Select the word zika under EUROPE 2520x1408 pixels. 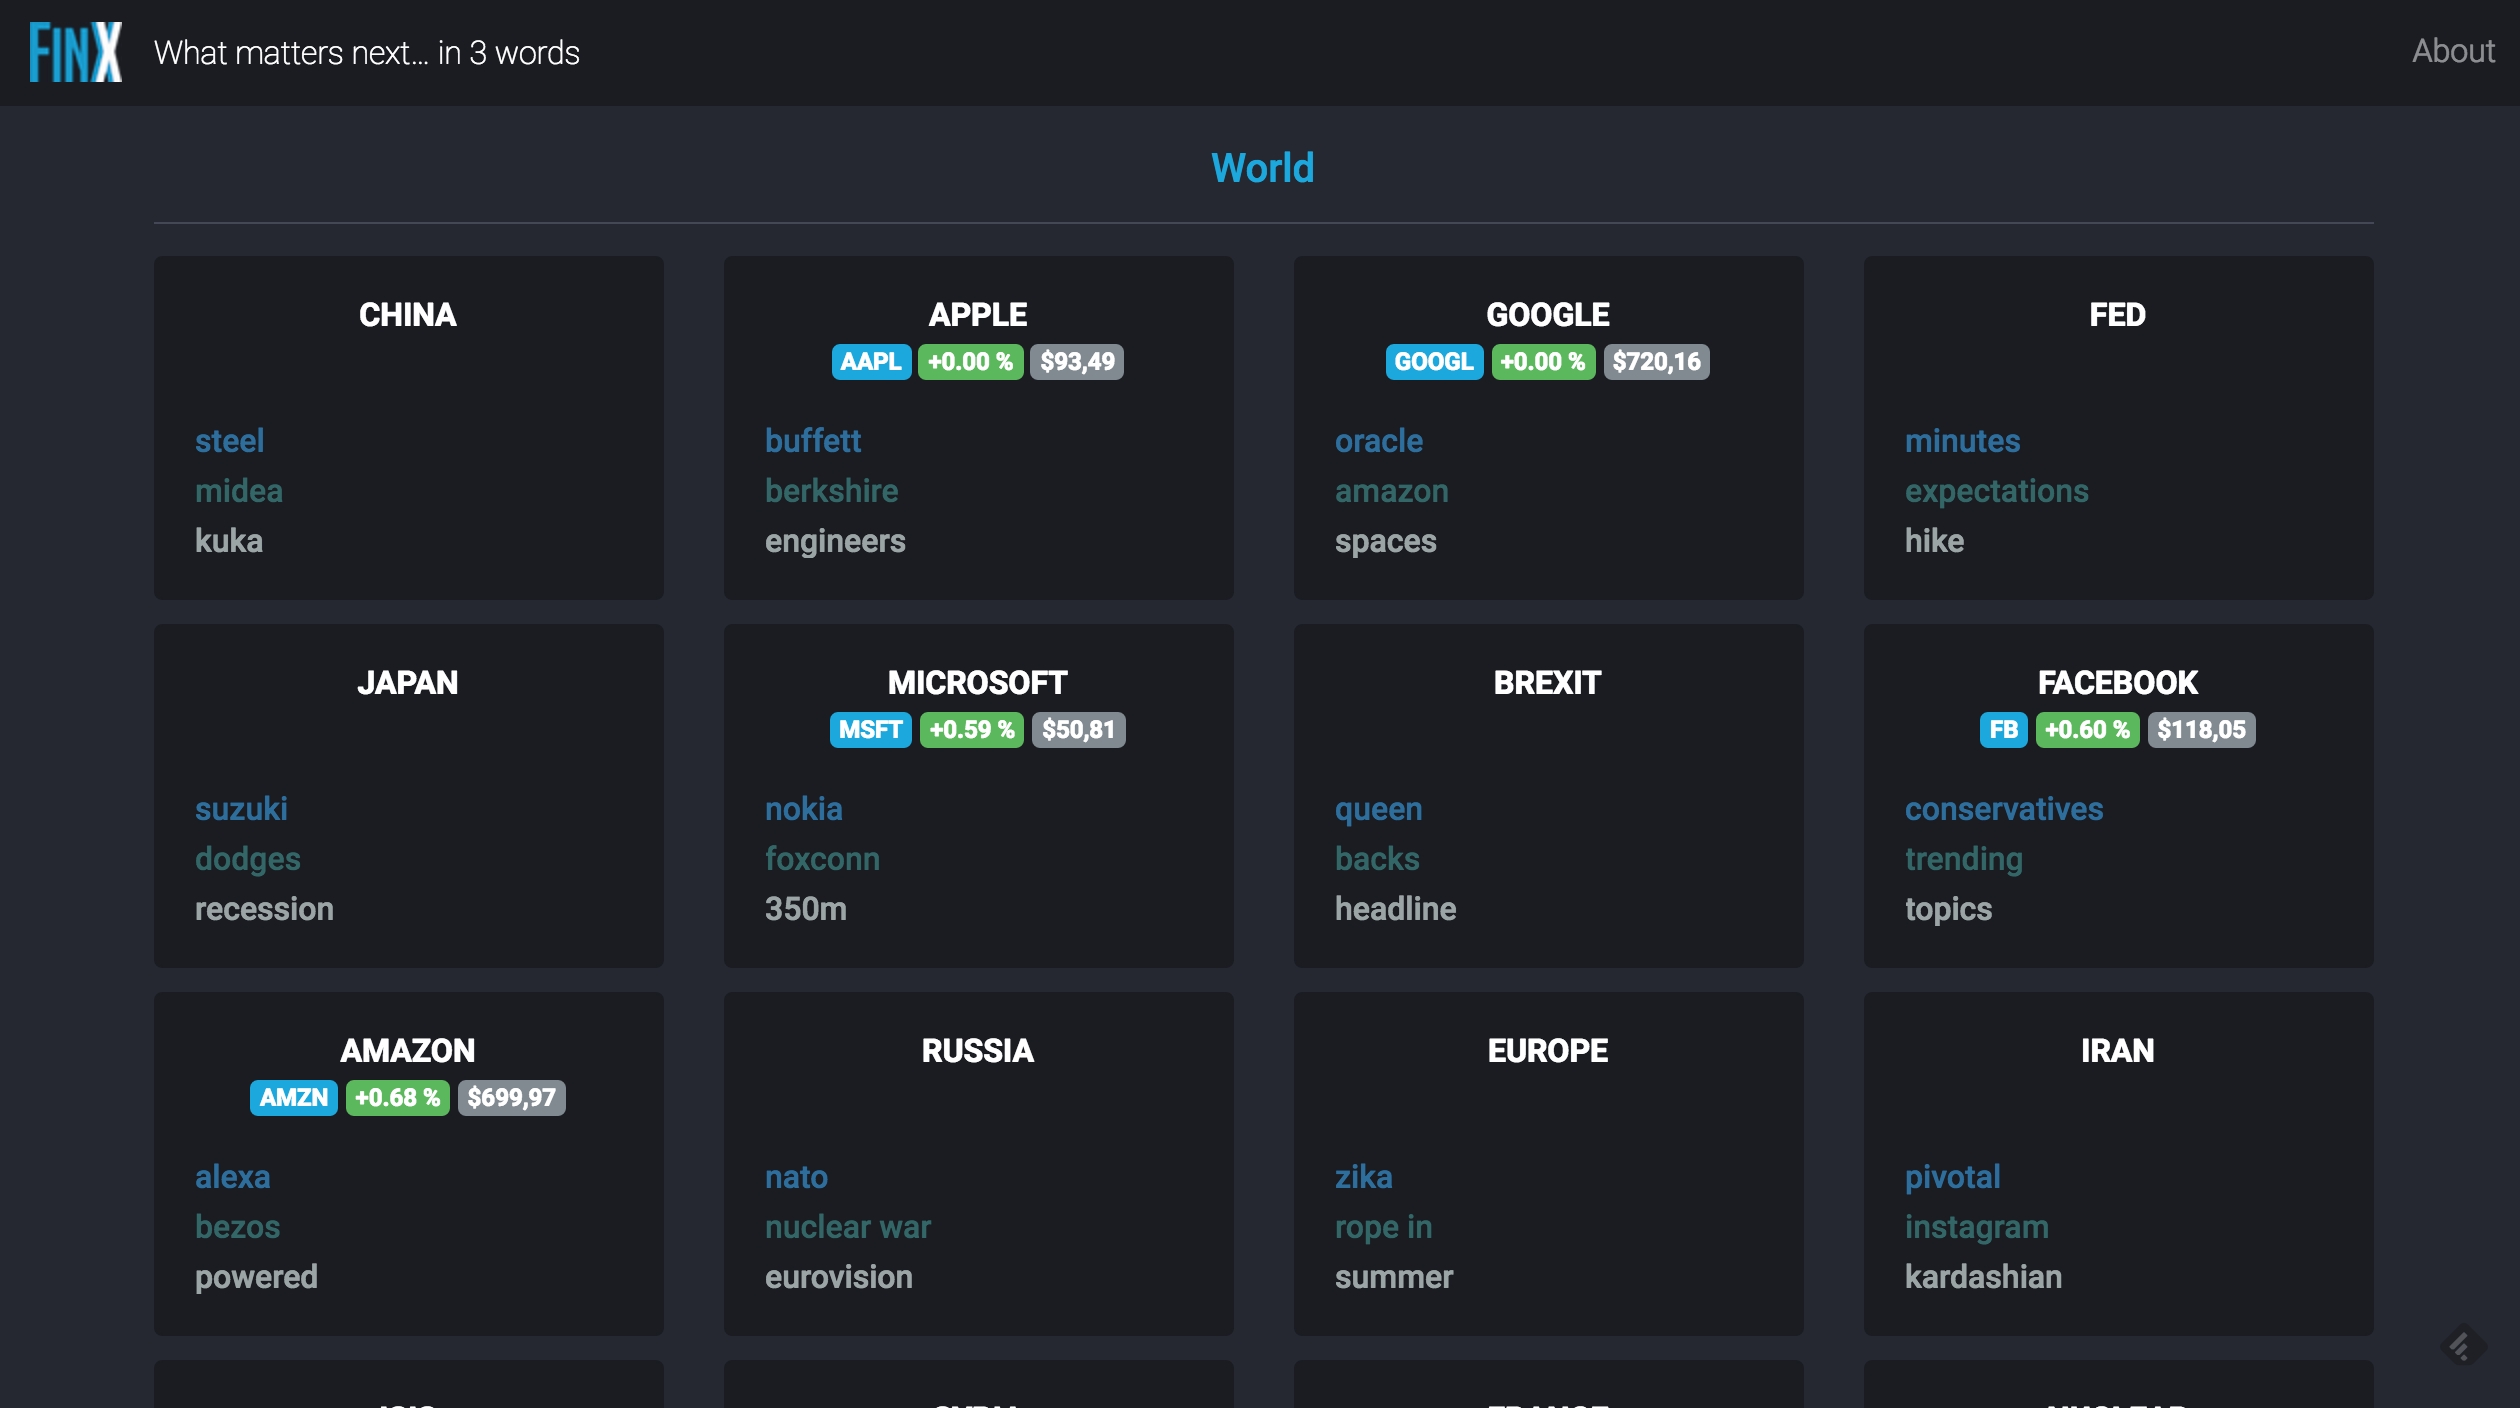pos(1364,1177)
